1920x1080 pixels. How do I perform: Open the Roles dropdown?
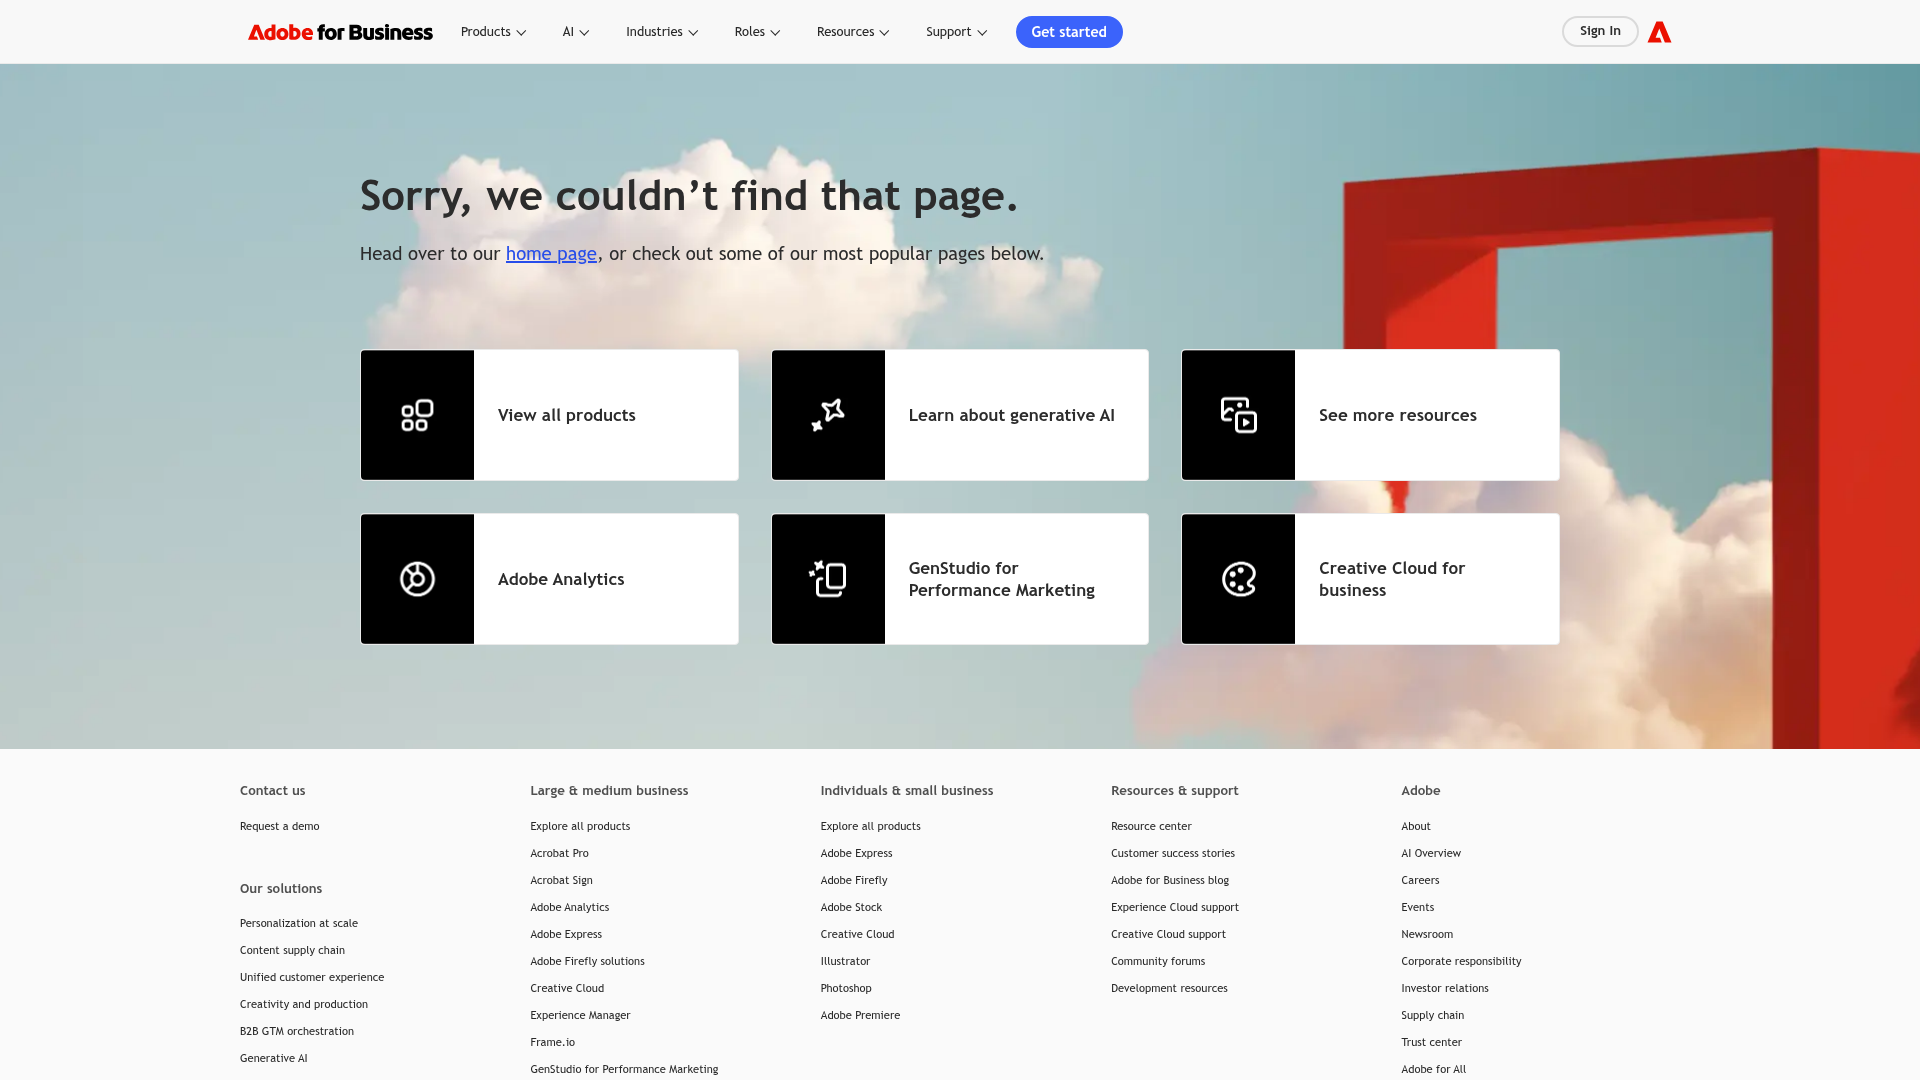click(756, 31)
